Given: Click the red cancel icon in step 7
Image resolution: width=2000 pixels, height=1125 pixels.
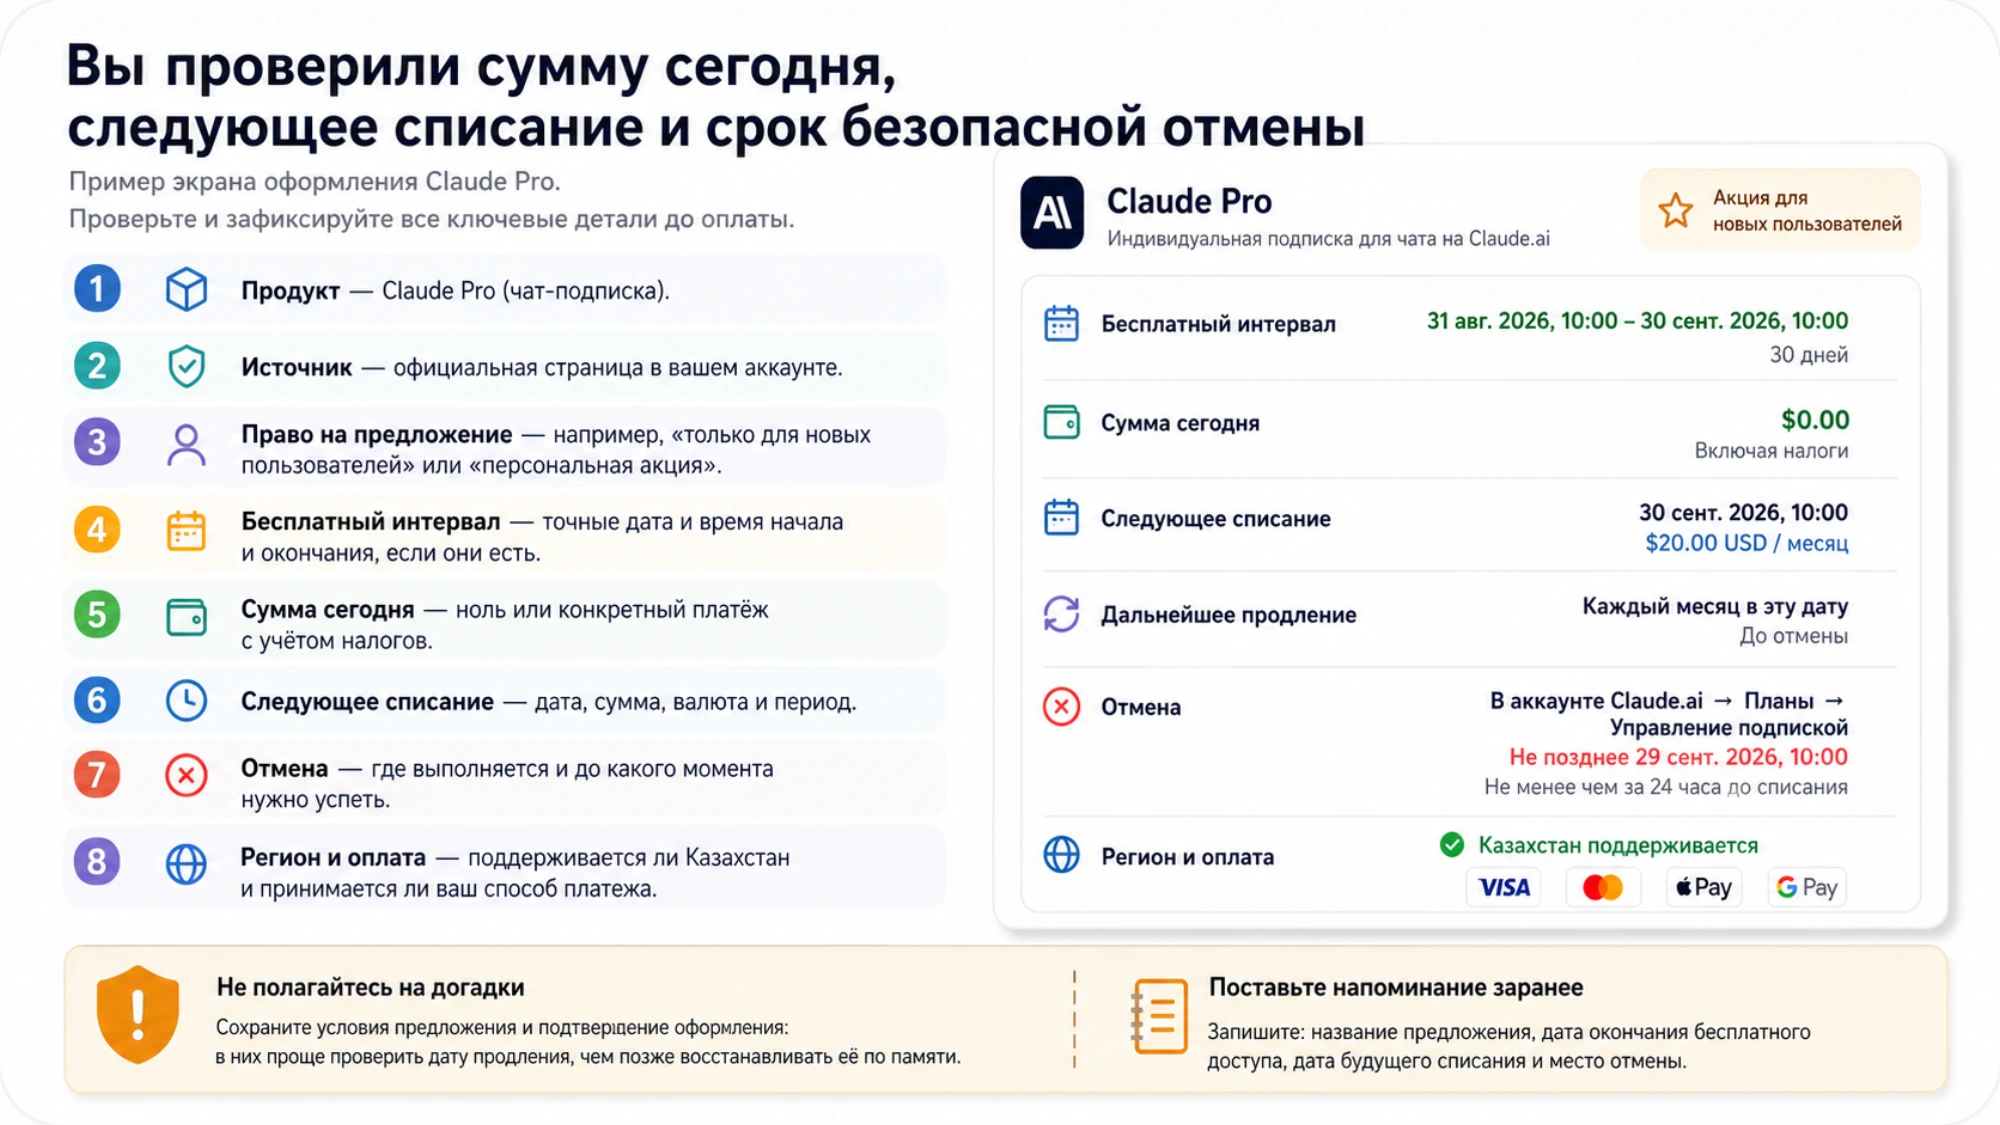Looking at the screenshot, I should click(186, 775).
